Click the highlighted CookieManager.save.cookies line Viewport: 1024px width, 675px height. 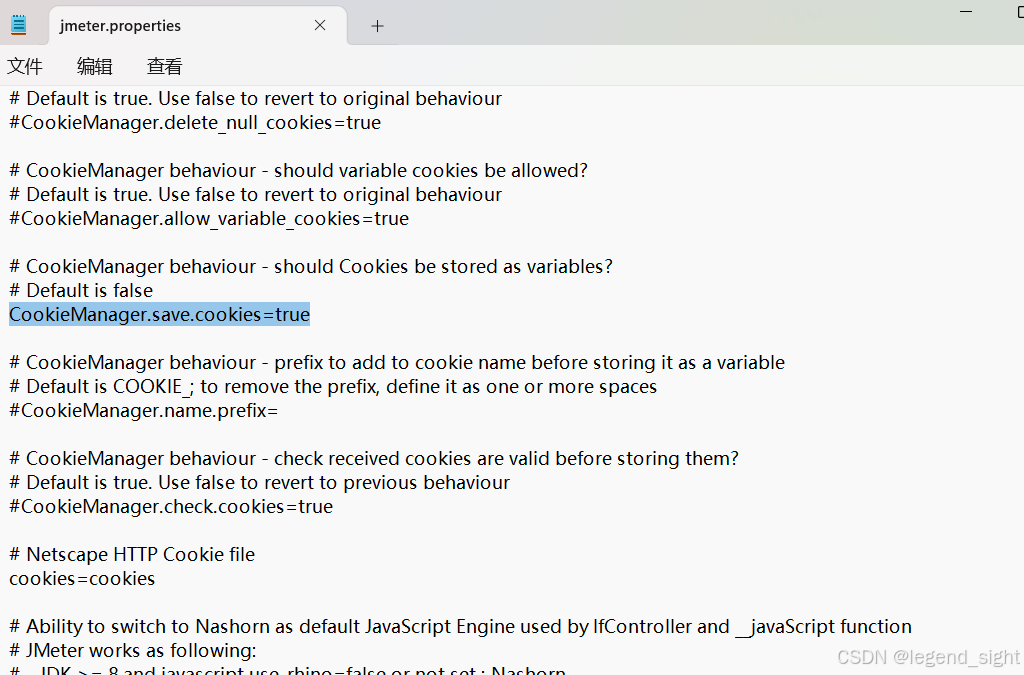pyautogui.click(x=158, y=314)
